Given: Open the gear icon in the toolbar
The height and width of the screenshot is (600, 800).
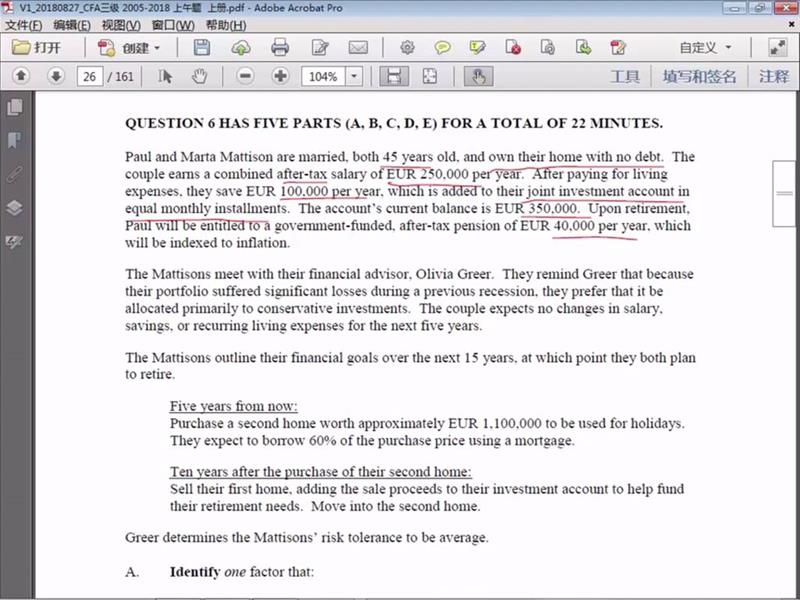Looking at the screenshot, I should (x=407, y=48).
